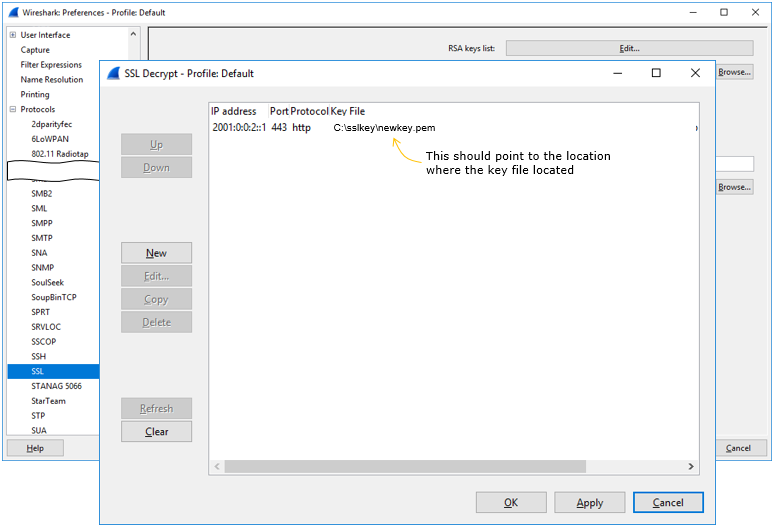Viewport: 775px width, 529px height.
Task: Select the SPRT protocol
Action: coord(41,312)
